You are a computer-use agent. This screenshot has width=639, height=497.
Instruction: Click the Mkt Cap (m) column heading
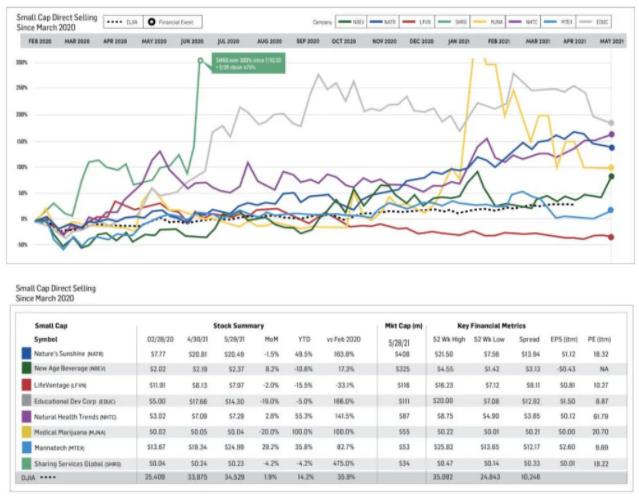[x=403, y=326]
